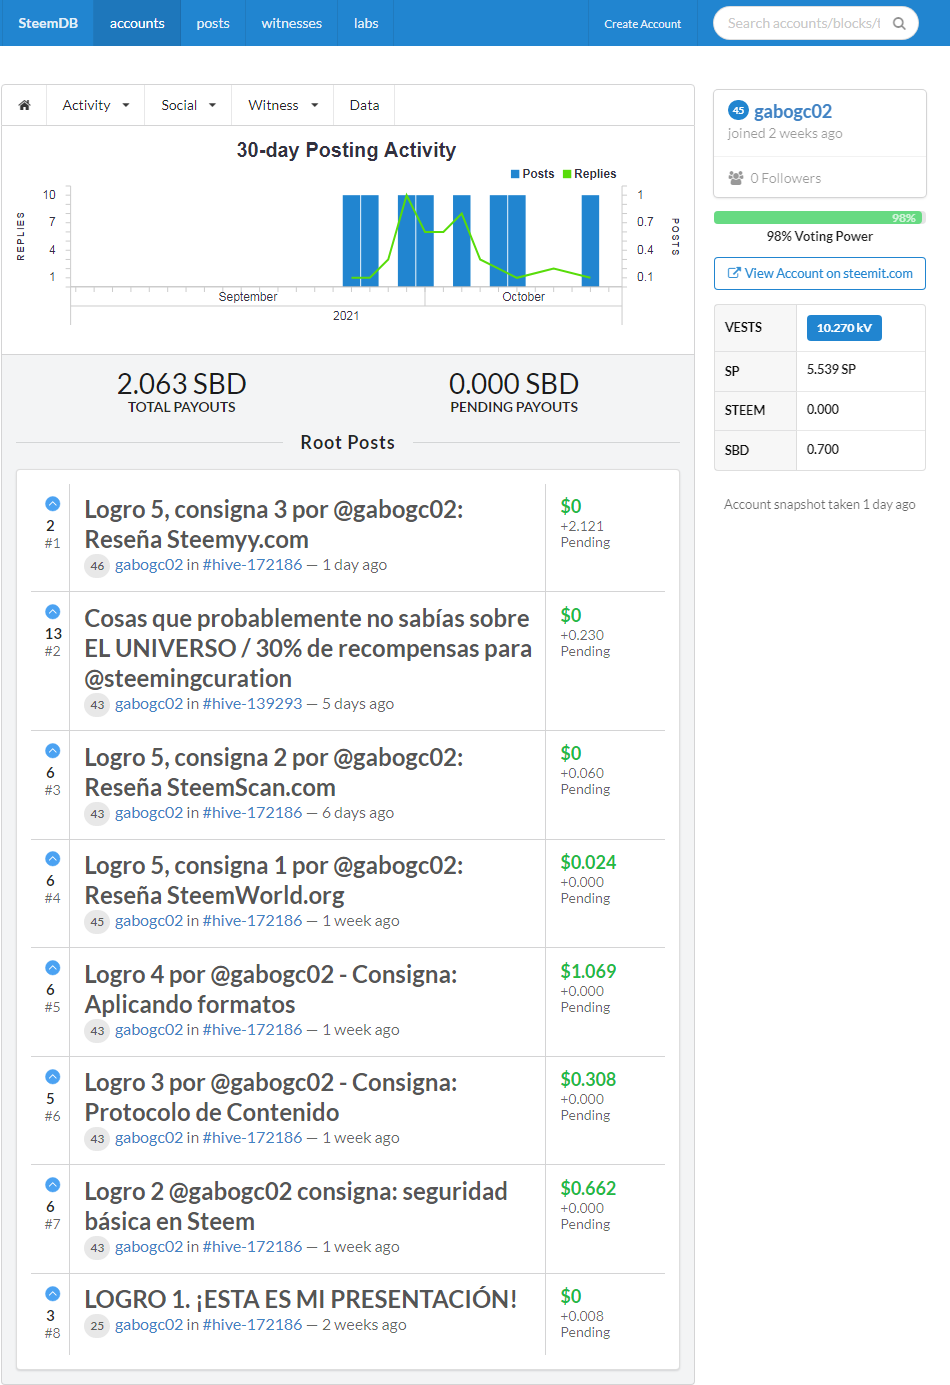This screenshot has height=1385, width=950.
Task: Click the home icon tab
Action: click(x=25, y=105)
